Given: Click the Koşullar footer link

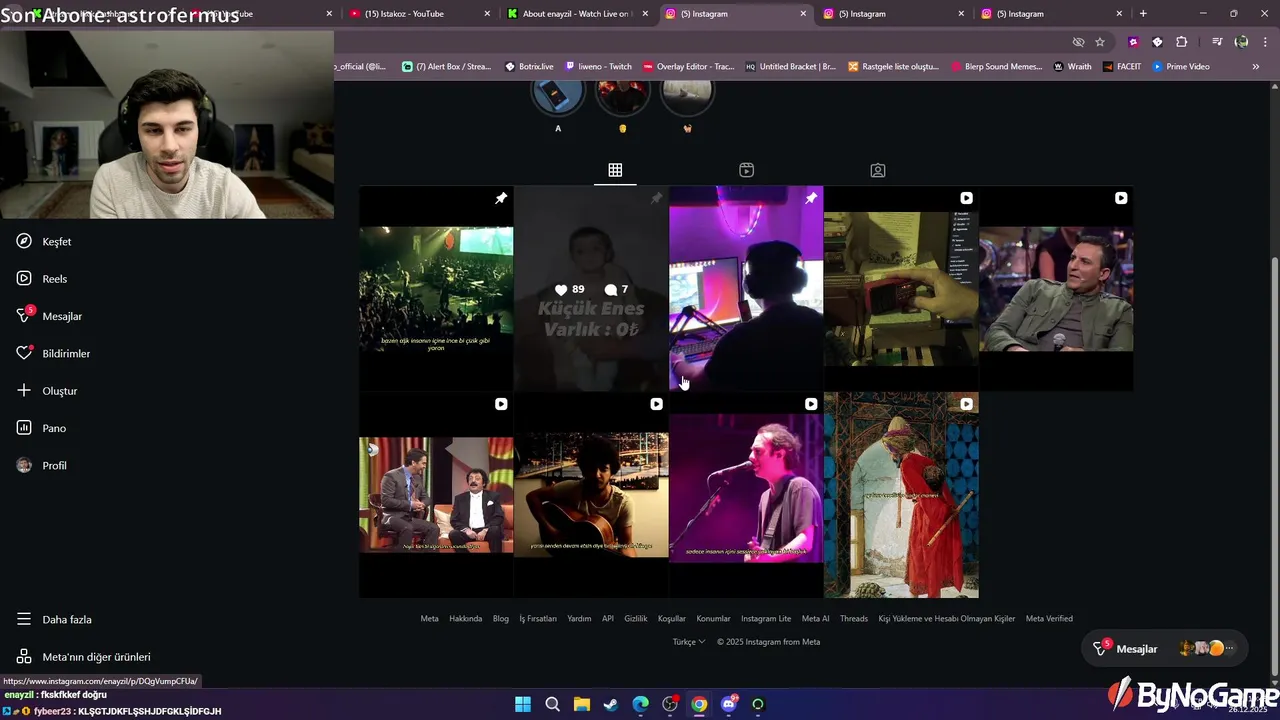Looking at the screenshot, I should click(x=672, y=618).
